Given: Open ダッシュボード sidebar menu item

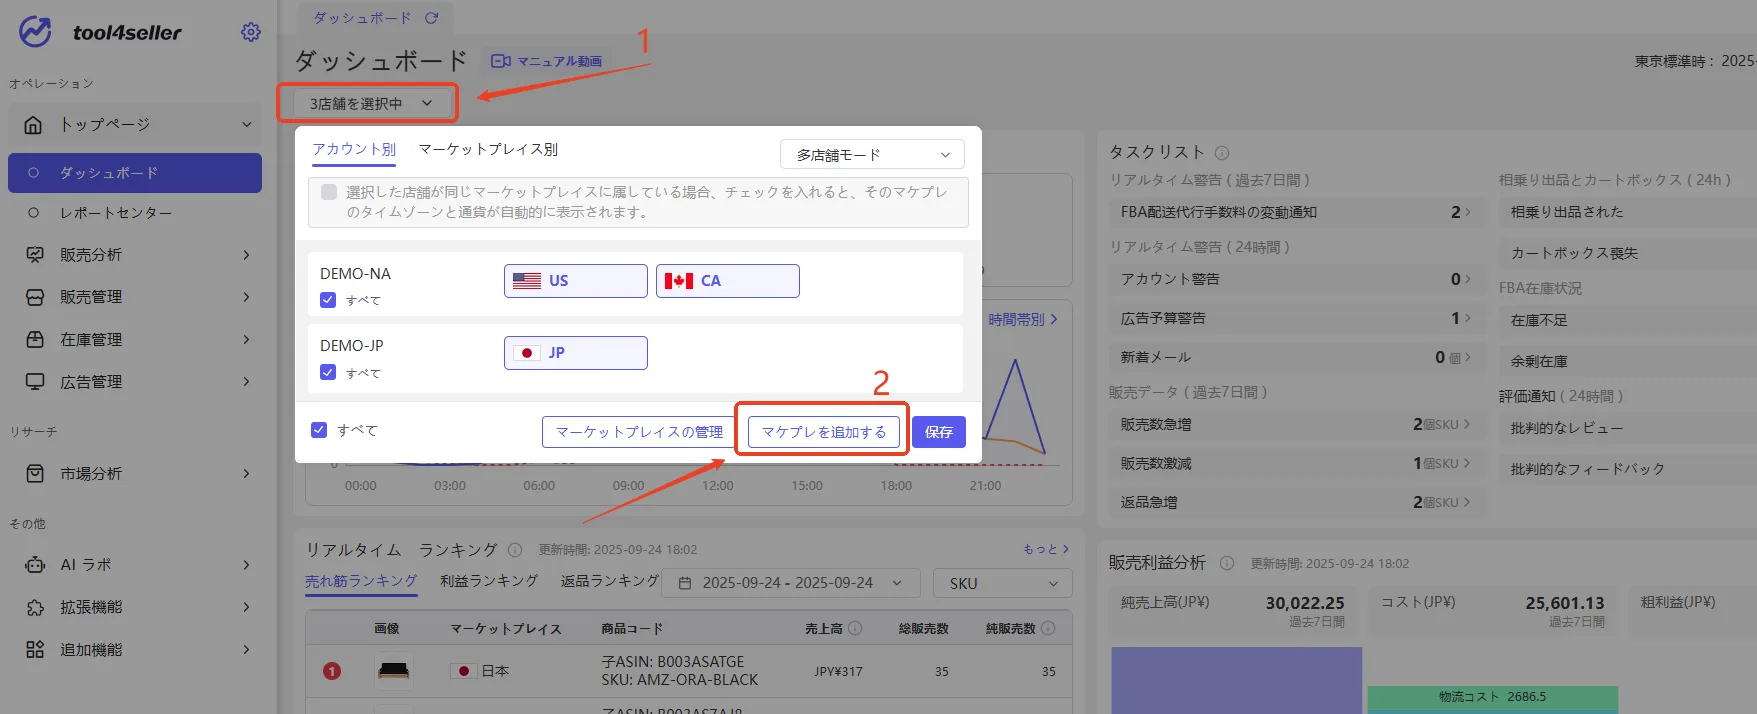Looking at the screenshot, I should tap(135, 173).
